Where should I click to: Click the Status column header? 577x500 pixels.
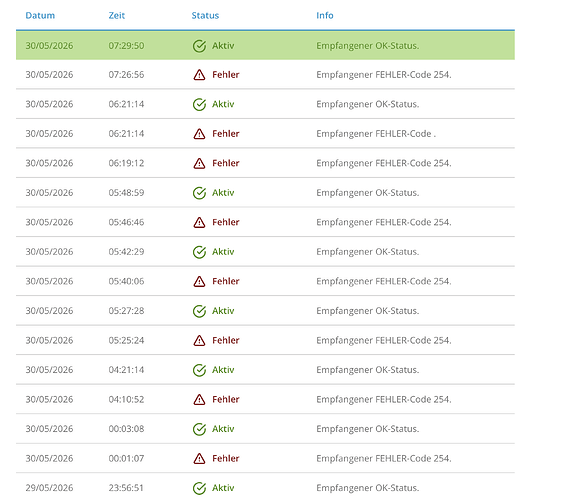pos(205,15)
